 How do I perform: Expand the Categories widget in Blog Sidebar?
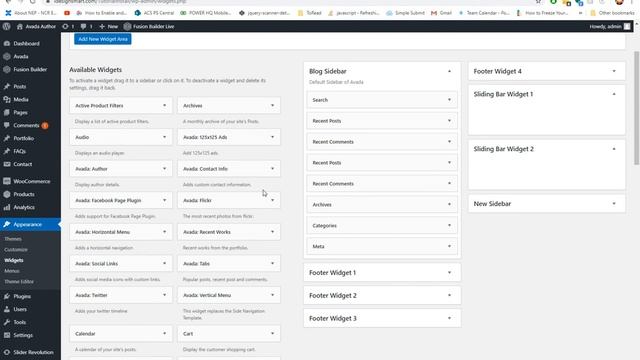449,225
